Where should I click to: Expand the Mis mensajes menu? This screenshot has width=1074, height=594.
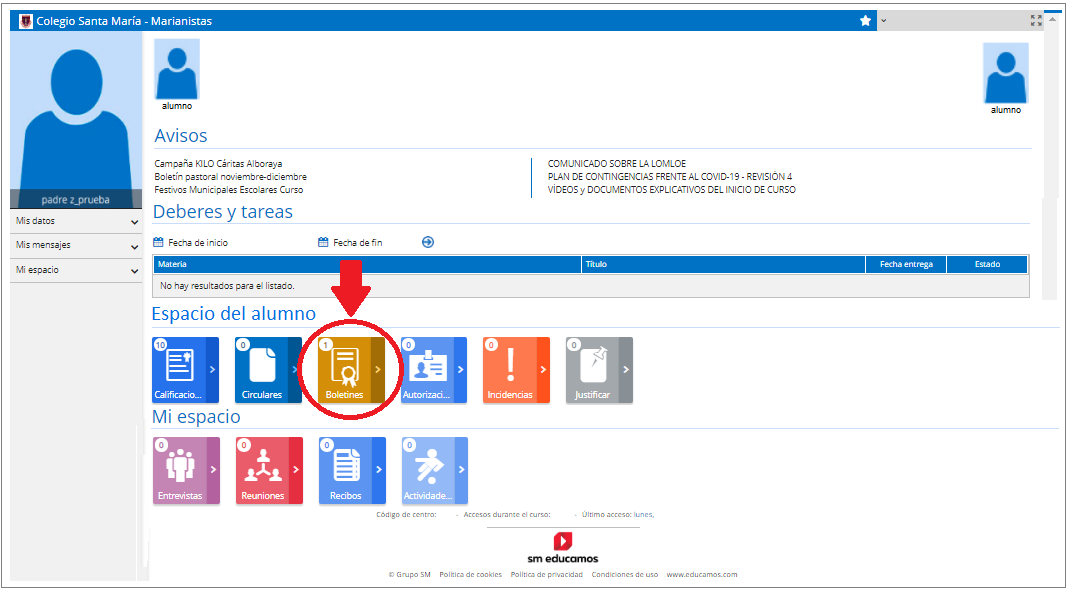pos(76,245)
